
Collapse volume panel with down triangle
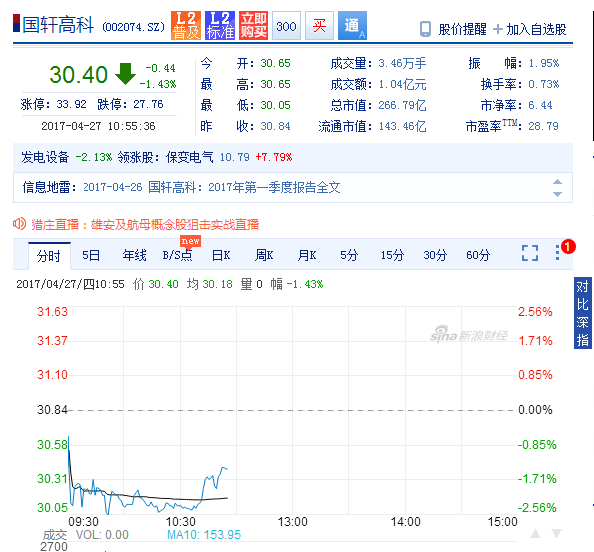pyautogui.click(x=556, y=533)
